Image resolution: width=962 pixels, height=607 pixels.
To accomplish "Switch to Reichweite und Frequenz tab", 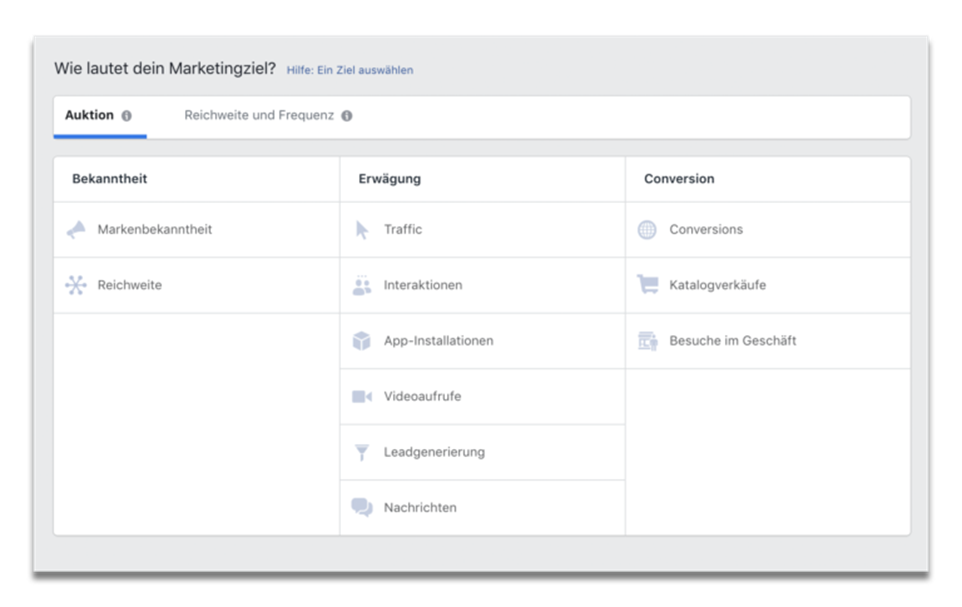I will 259,115.
